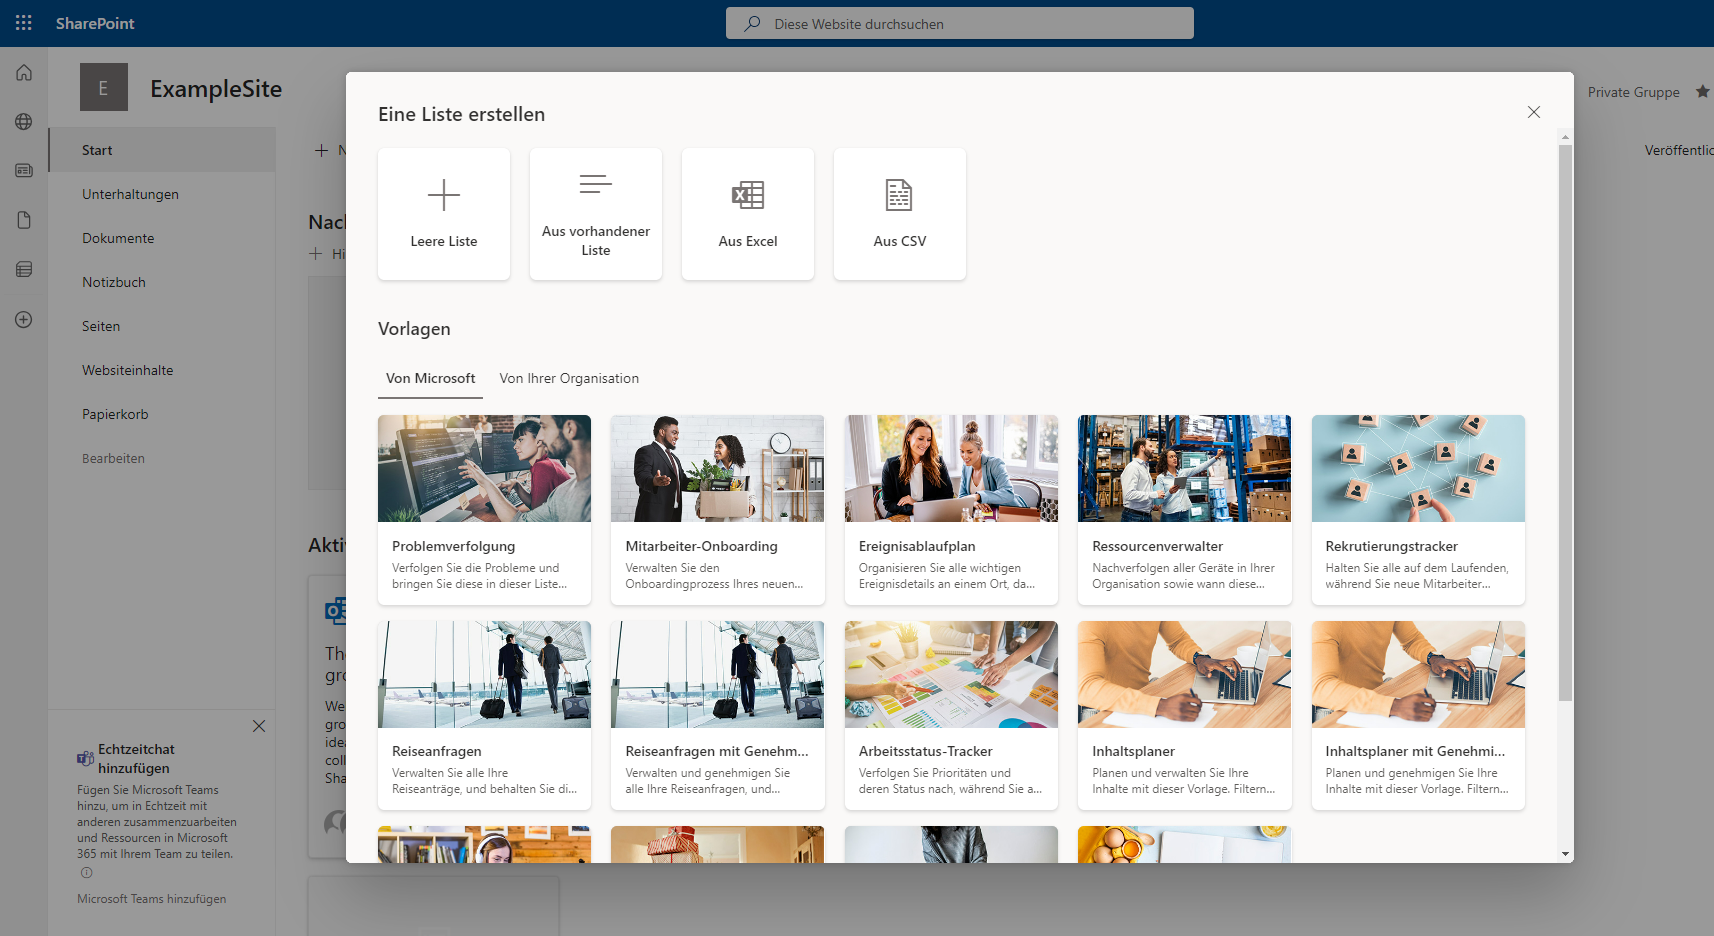
Task: Create list Aus Excel
Action: point(748,214)
